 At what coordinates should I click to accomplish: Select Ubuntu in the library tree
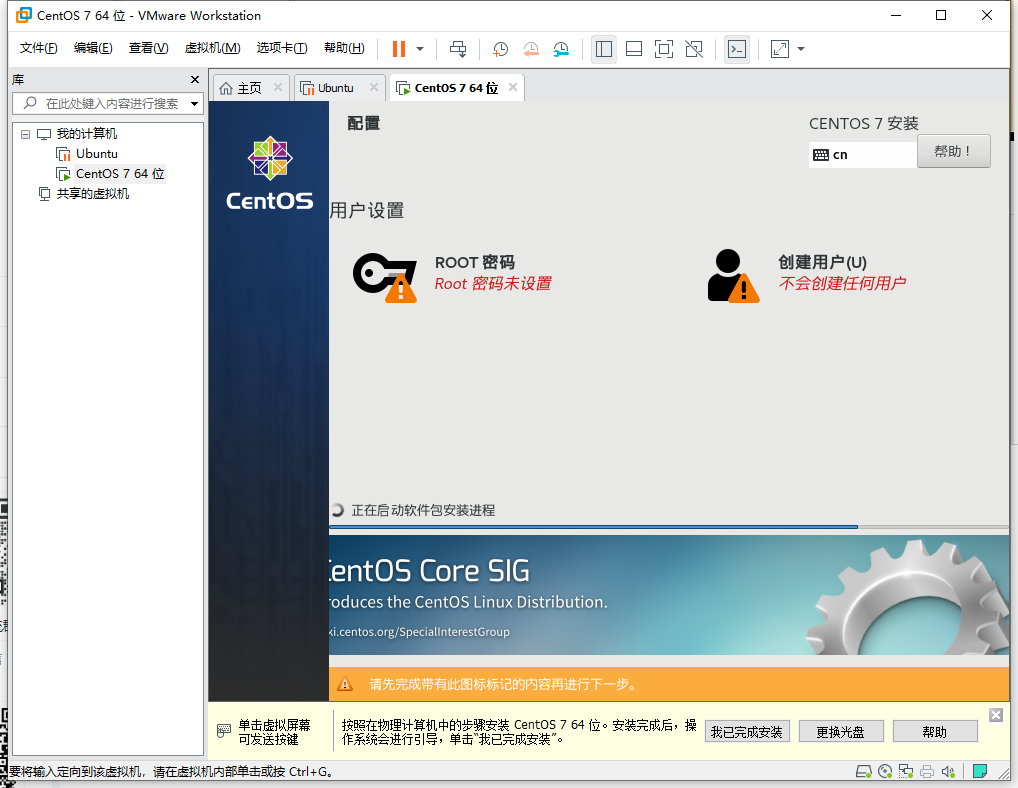coord(97,154)
